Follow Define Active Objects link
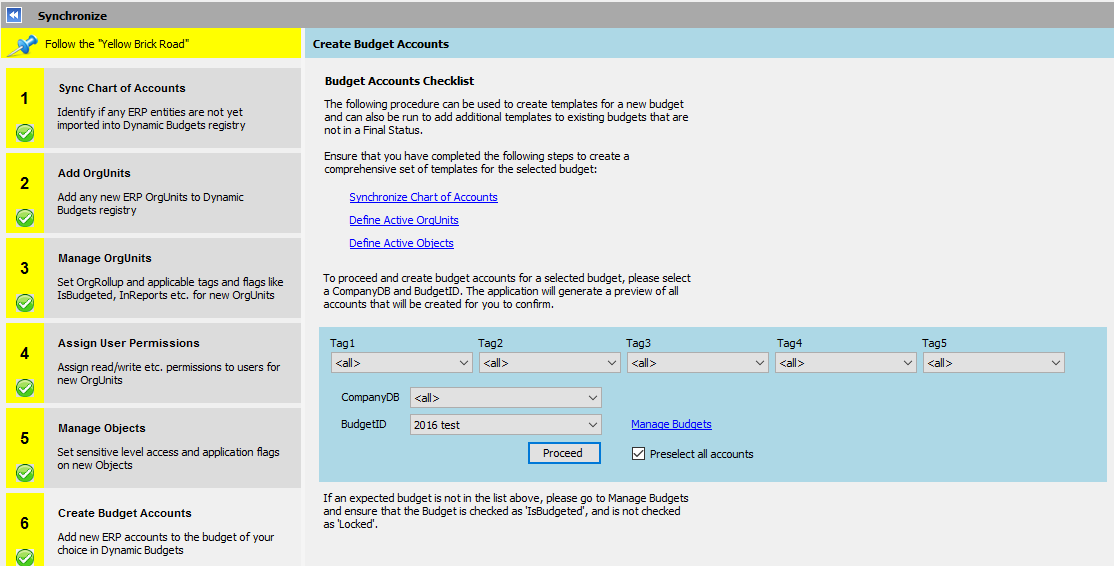This screenshot has height=566, width=1114. click(x=401, y=243)
